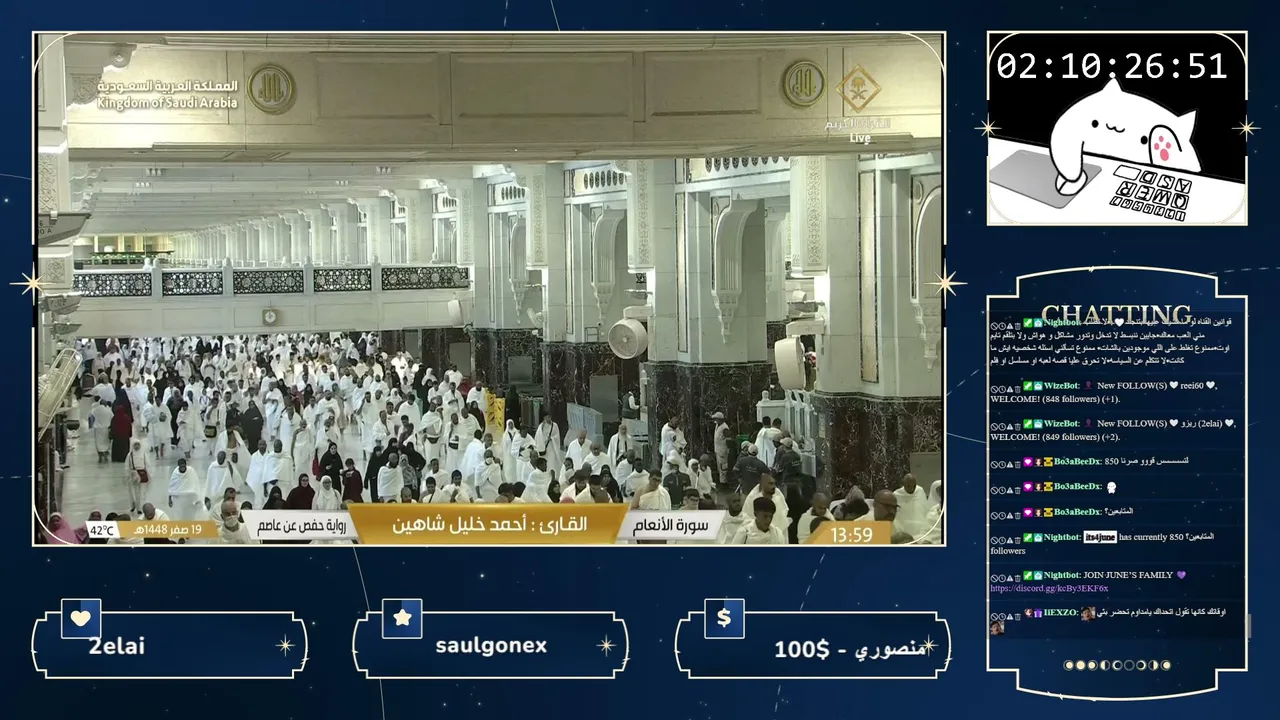Click warning triangle icon on Nightbot its4june message
Screen dimensions: 1280x720
tap(1010, 538)
